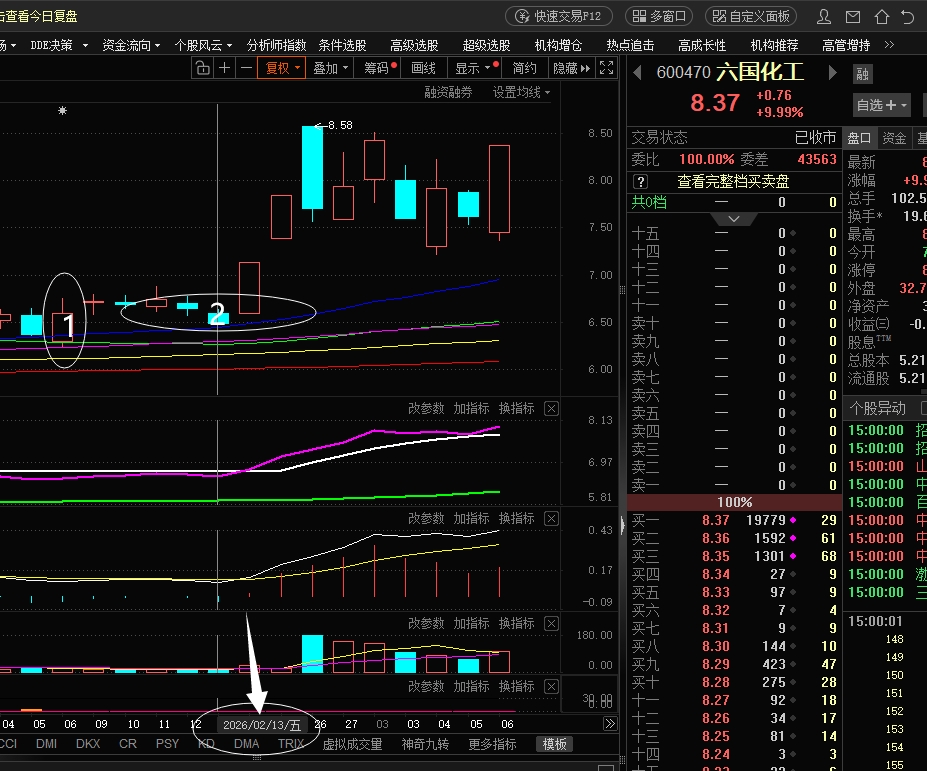927x771 pixels.
Task: Click 查看完整档买卖盘 link
Action: point(733,182)
